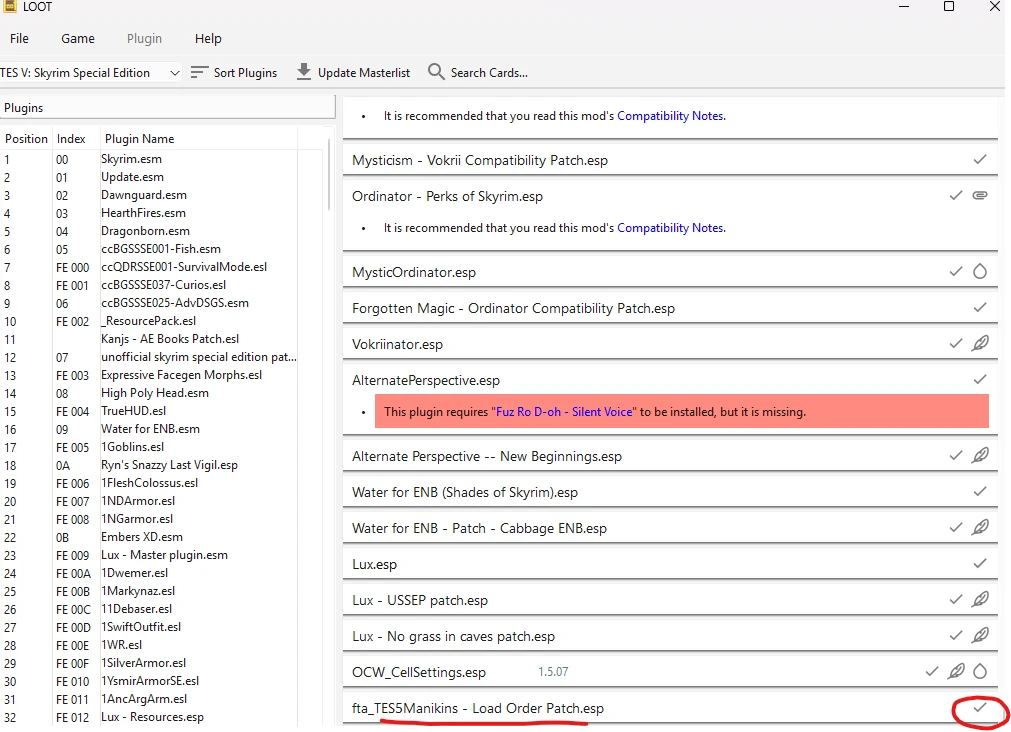This screenshot has width=1011, height=732.
Task: Click the feather icon on OCW_CellSettings.esp card
Action: [956, 671]
